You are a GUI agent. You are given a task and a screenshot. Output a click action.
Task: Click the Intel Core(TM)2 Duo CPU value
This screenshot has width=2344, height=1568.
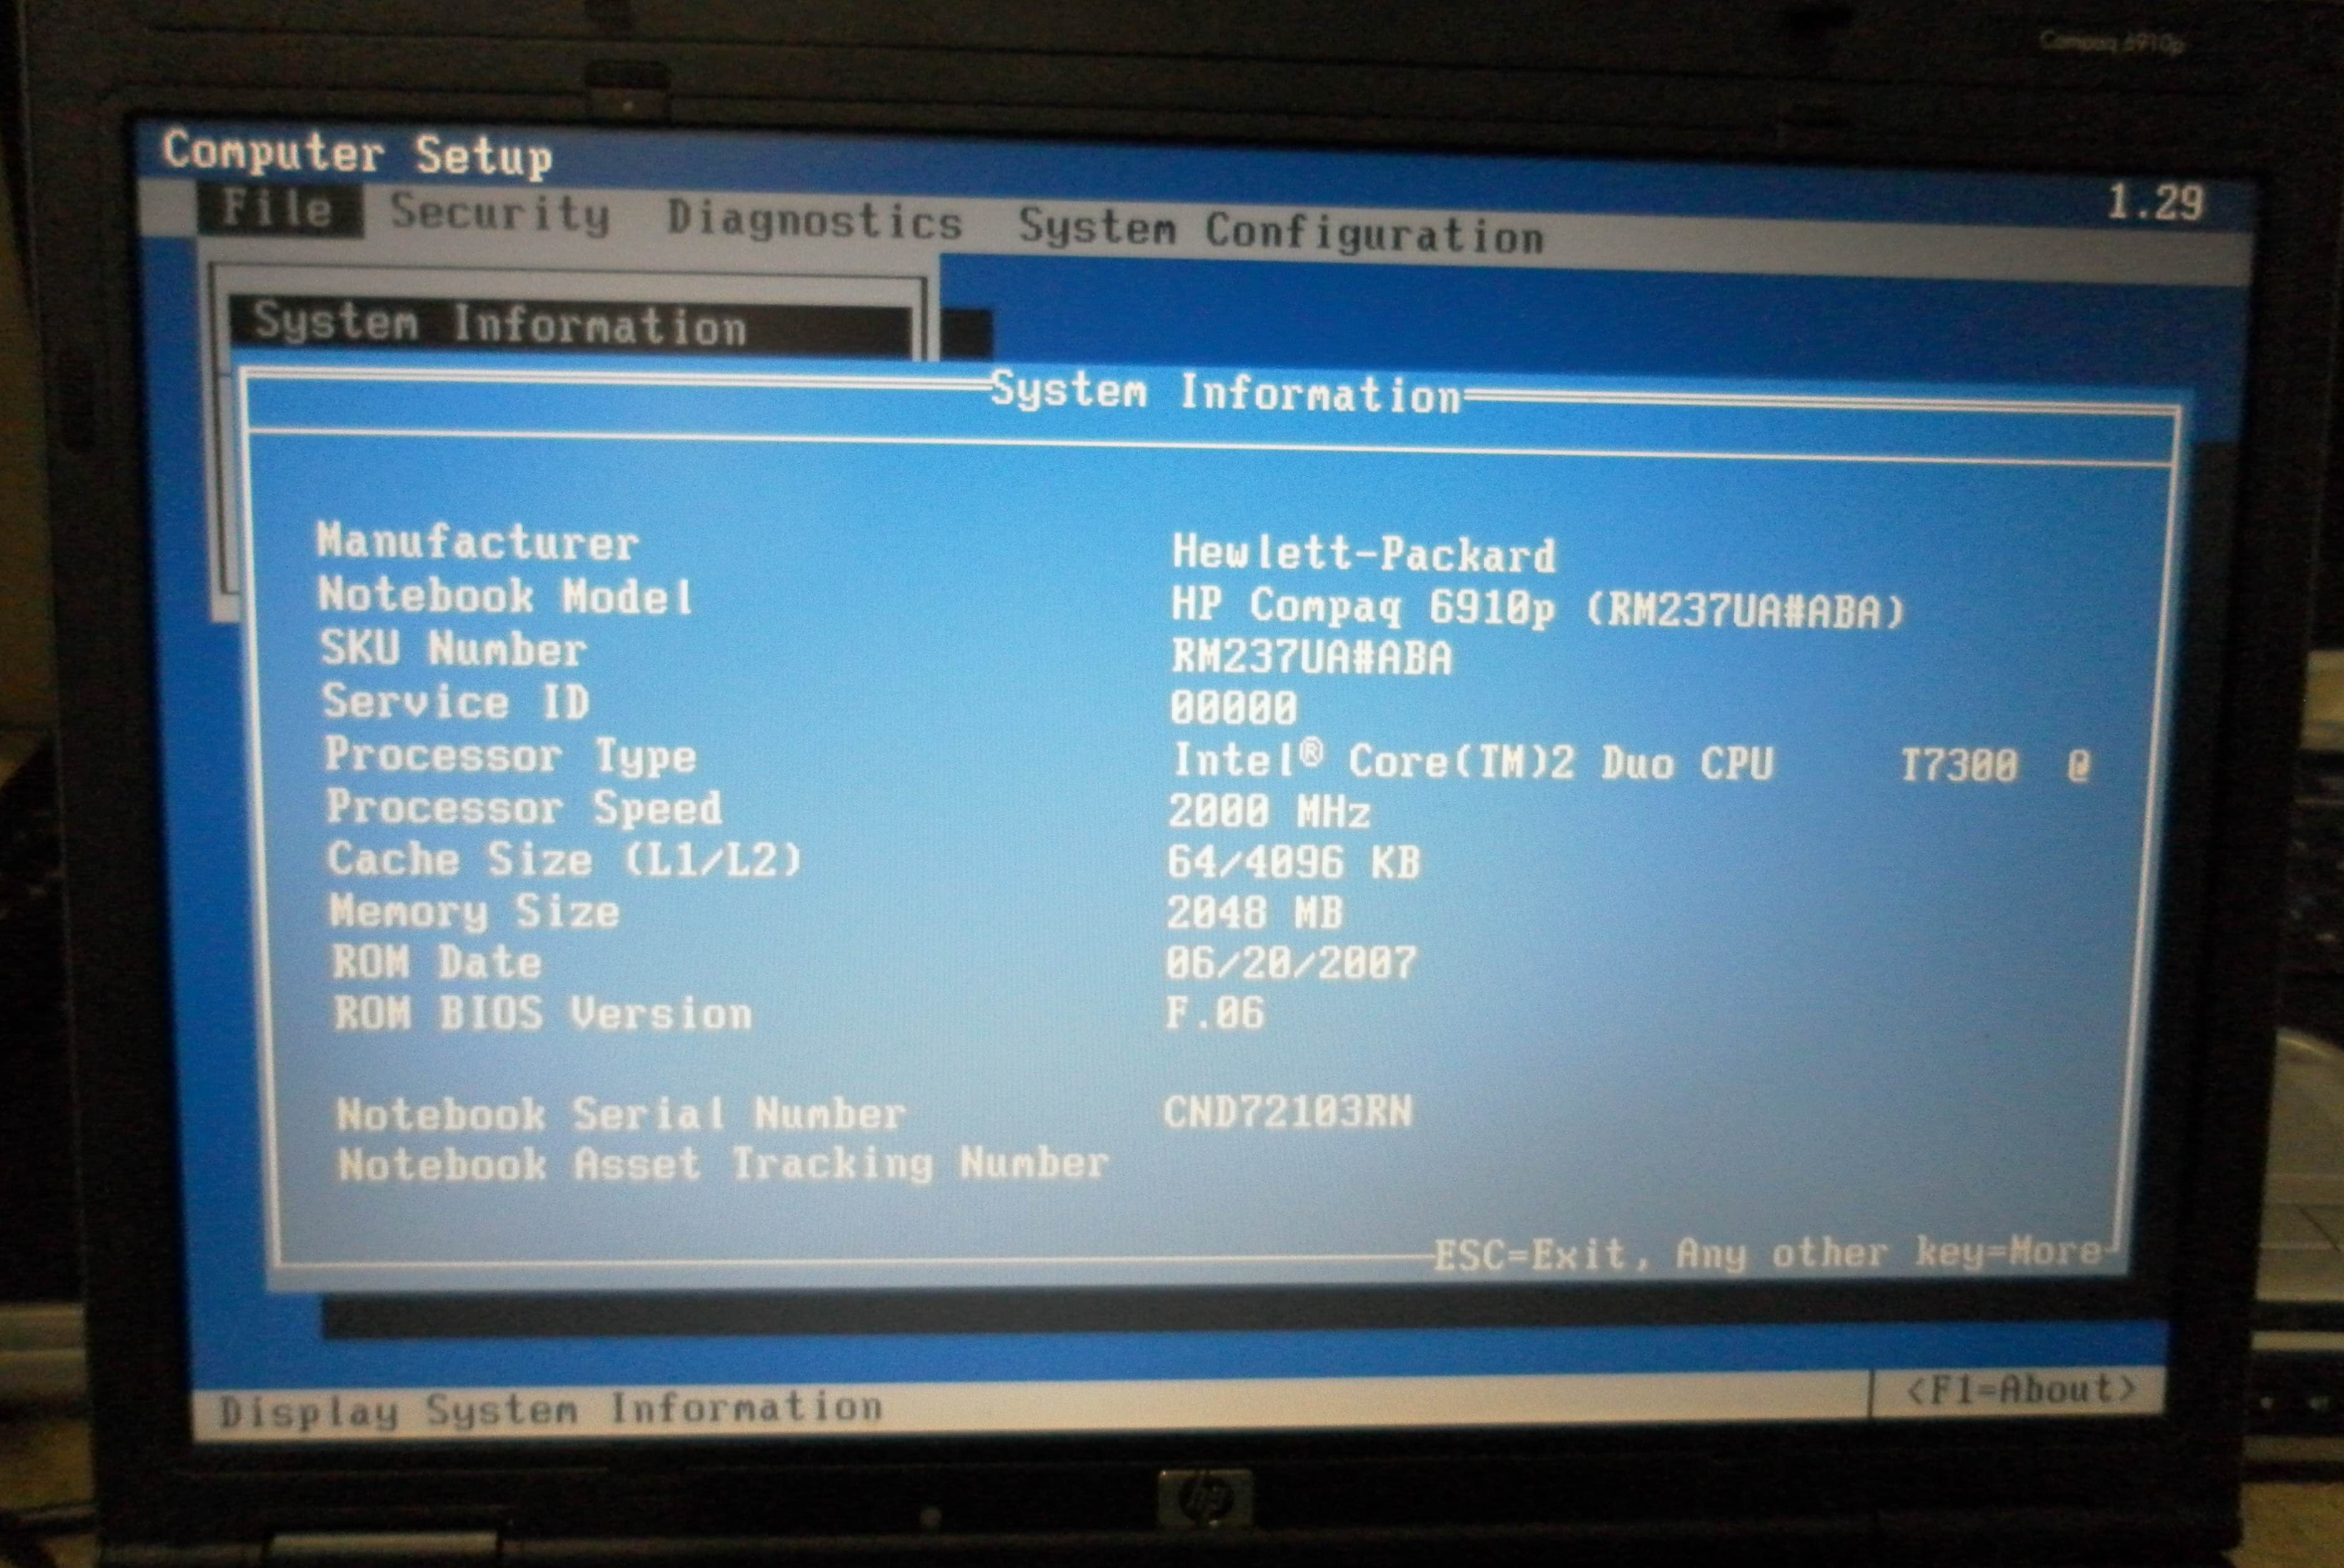click(x=1632, y=763)
